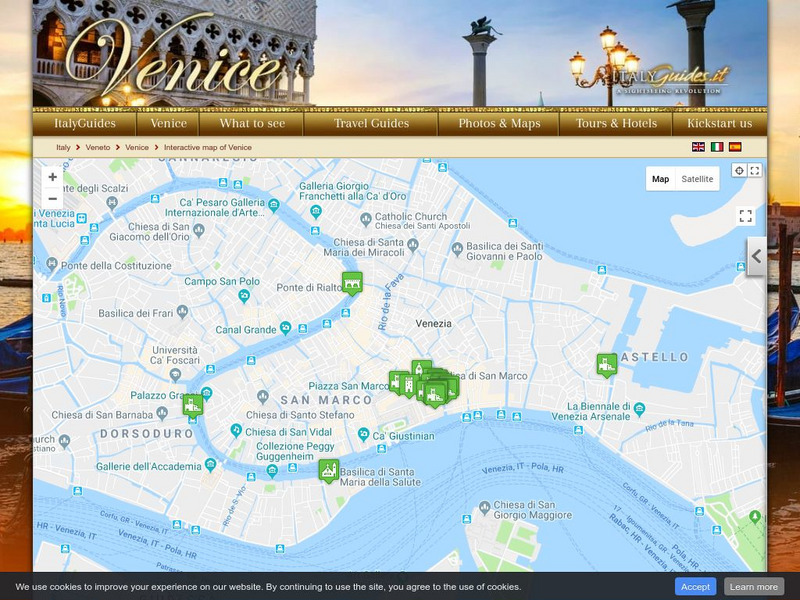Expand the side panel with the right-edge chevron
Image resolution: width=800 pixels, height=600 pixels.
[756, 258]
